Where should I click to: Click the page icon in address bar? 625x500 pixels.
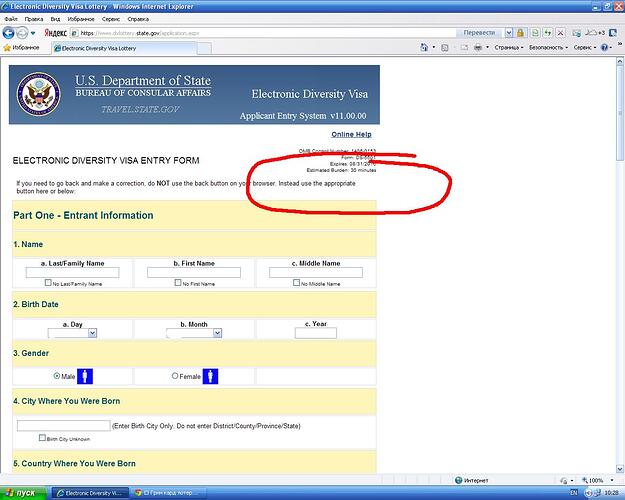[75, 33]
